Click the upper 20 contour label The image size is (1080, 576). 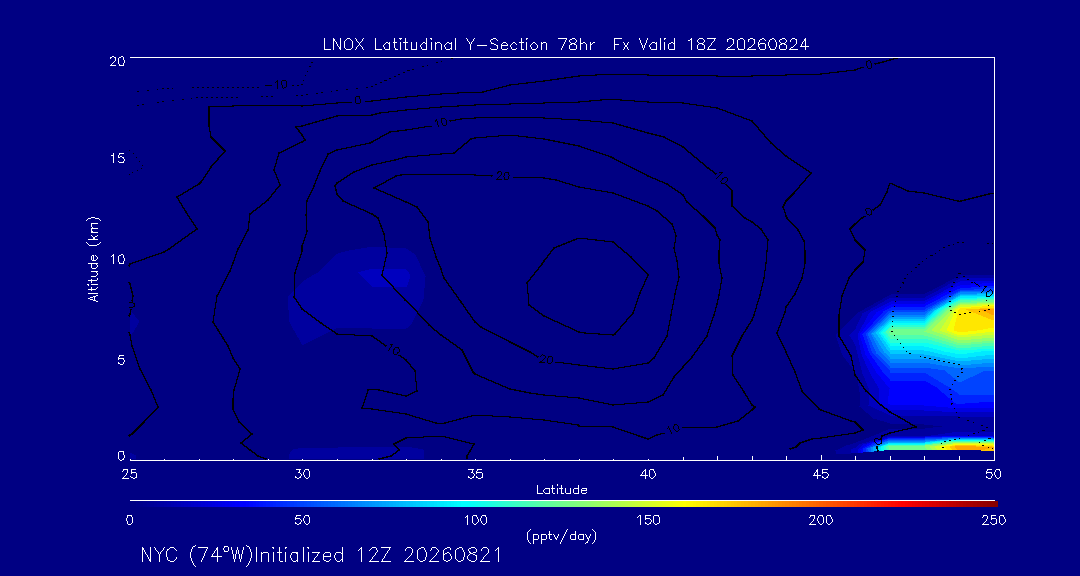503,176
